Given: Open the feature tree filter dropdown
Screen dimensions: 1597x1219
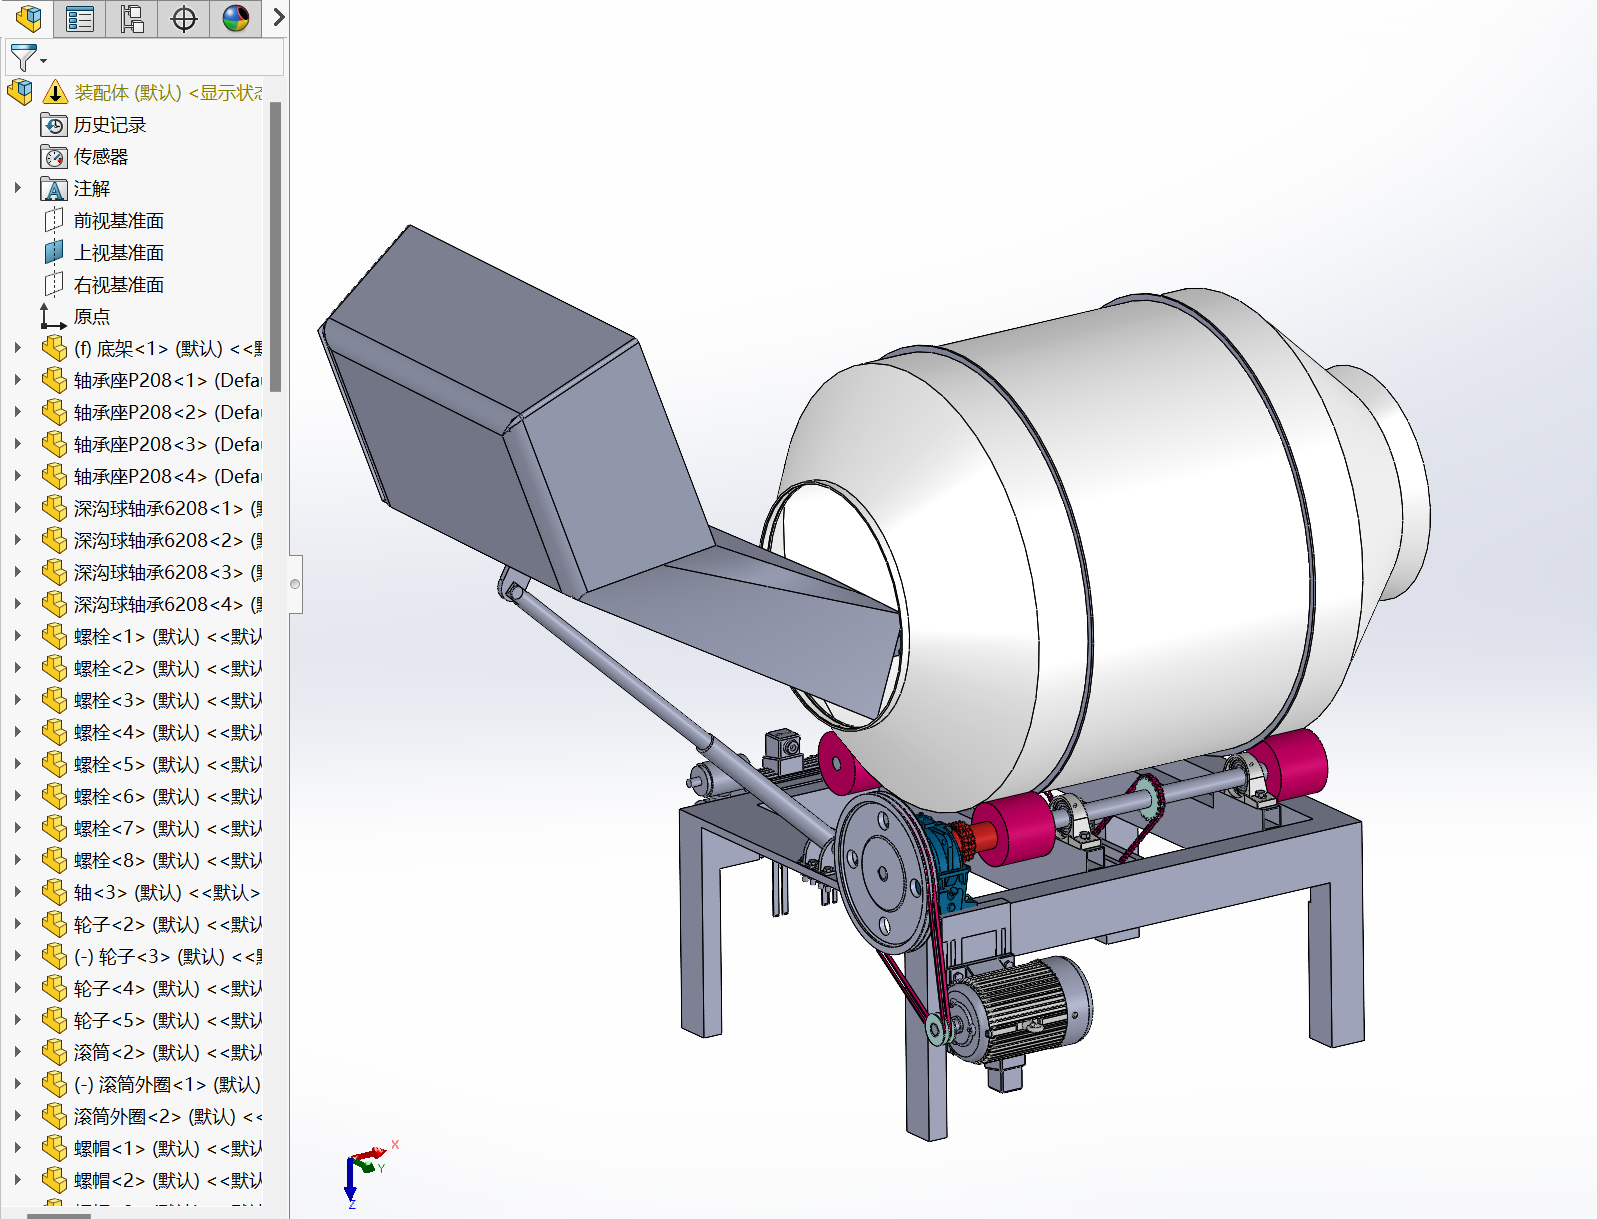Looking at the screenshot, I should [27, 58].
